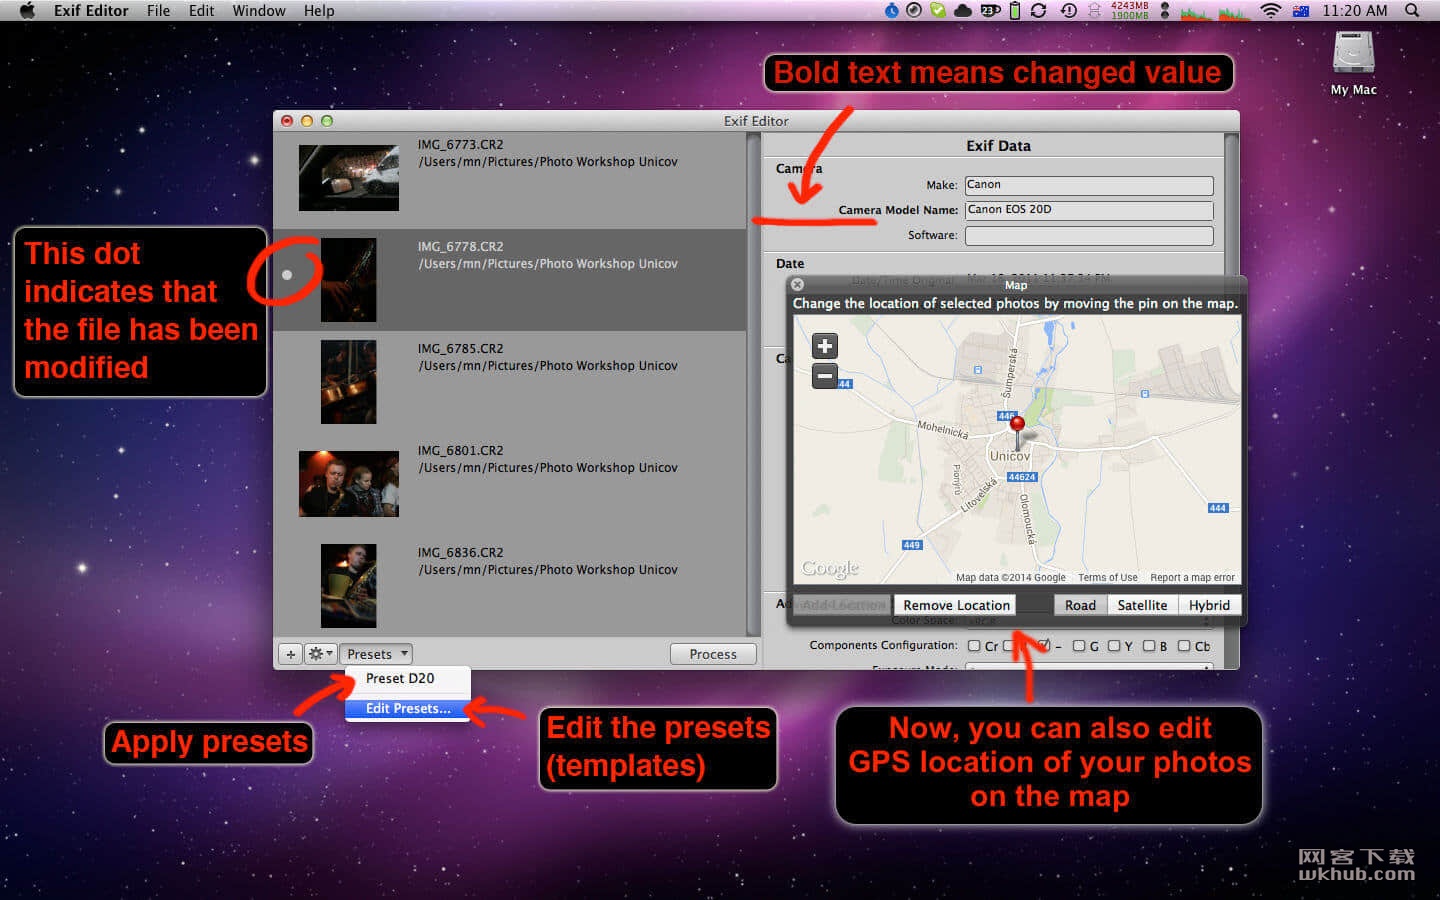Open the Exif Editor application menu

pyautogui.click(x=91, y=10)
